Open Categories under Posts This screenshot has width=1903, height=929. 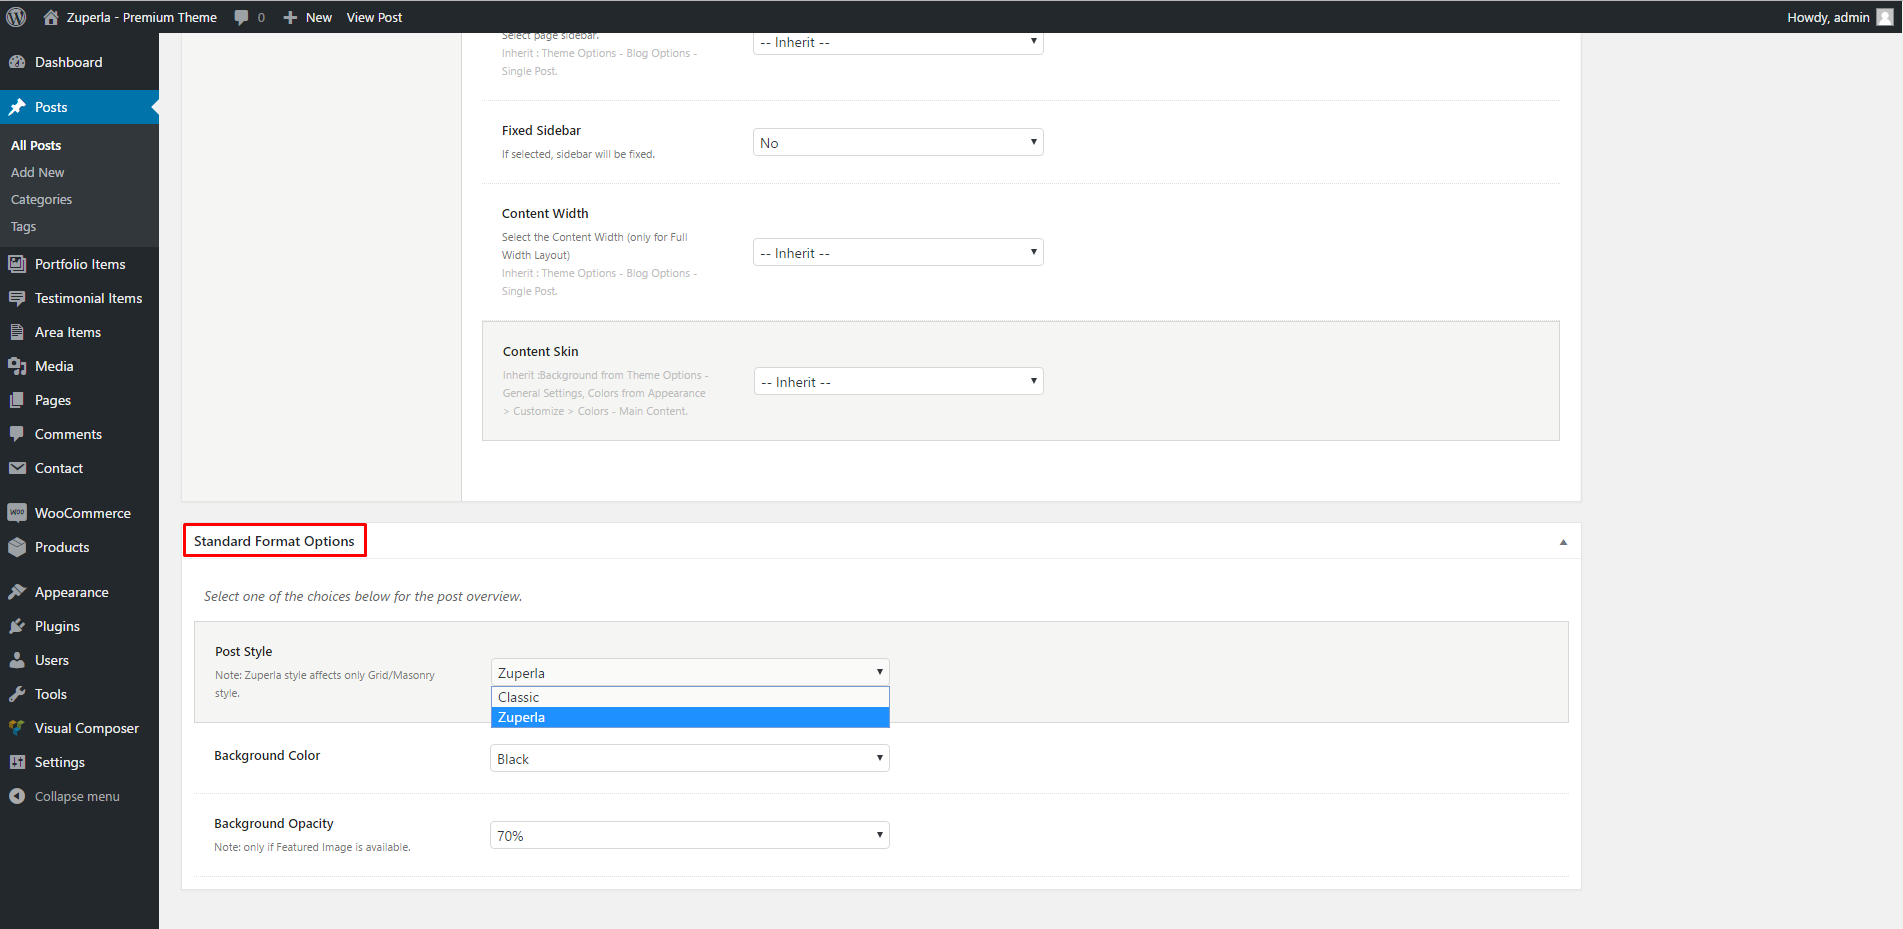click(x=41, y=199)
